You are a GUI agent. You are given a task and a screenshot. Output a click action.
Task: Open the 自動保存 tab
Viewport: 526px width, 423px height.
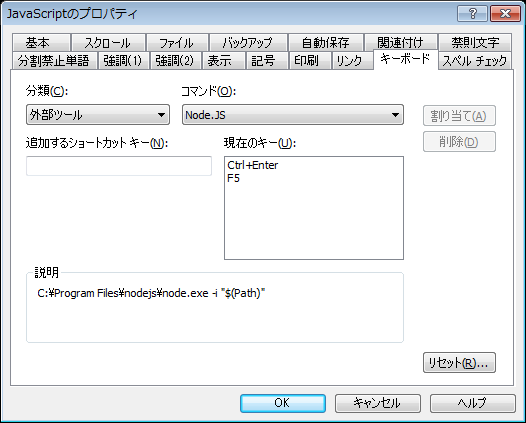tap(326, 43)
